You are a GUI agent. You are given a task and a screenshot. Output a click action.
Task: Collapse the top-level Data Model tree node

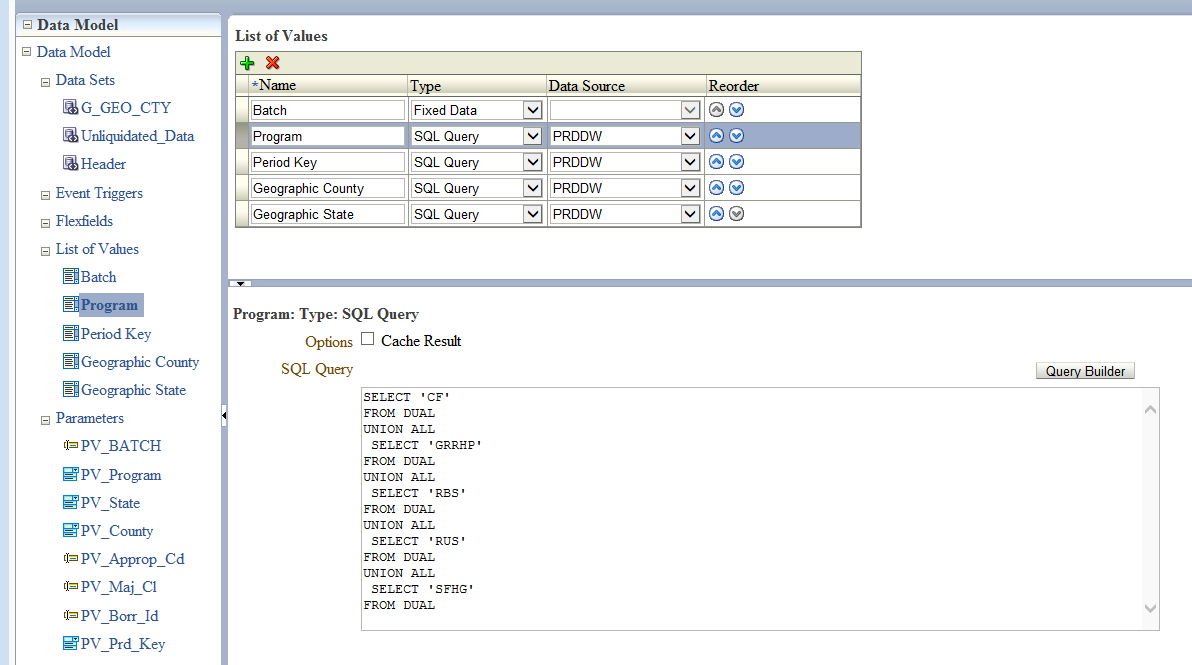pos(27,52)
